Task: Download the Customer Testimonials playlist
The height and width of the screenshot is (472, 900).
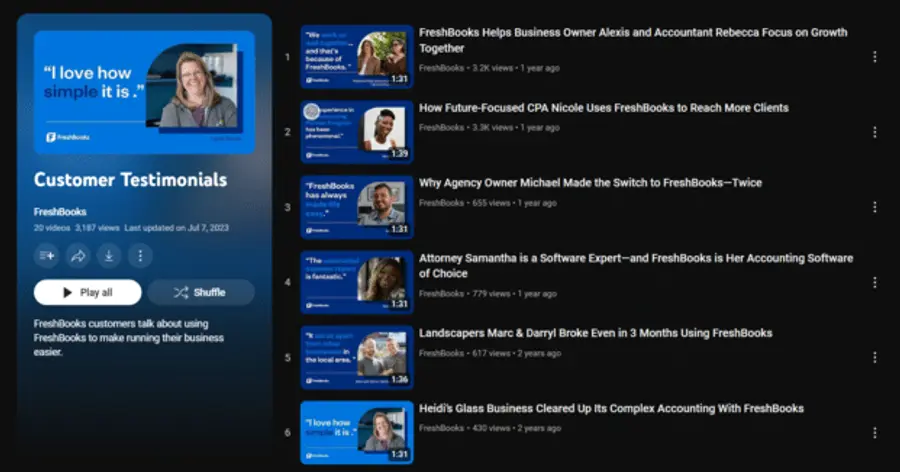Action: [109, 256]
